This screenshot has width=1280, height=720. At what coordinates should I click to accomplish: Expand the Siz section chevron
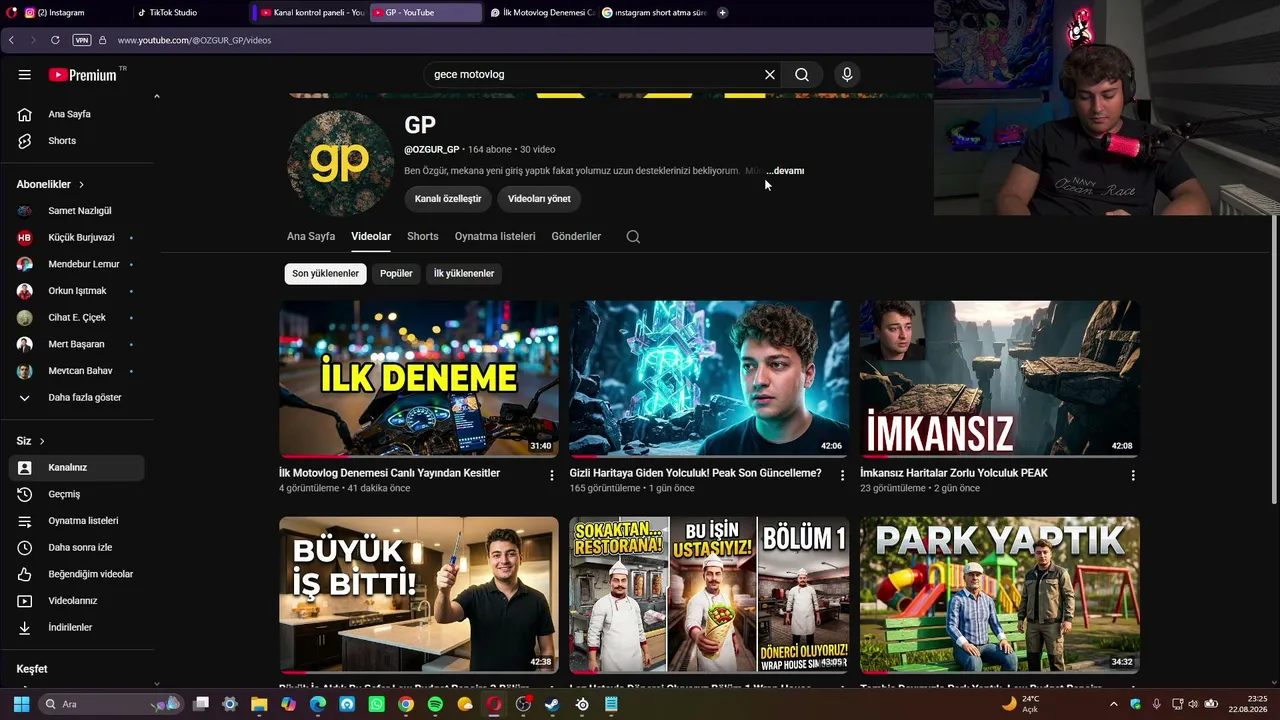click(42, 441)
